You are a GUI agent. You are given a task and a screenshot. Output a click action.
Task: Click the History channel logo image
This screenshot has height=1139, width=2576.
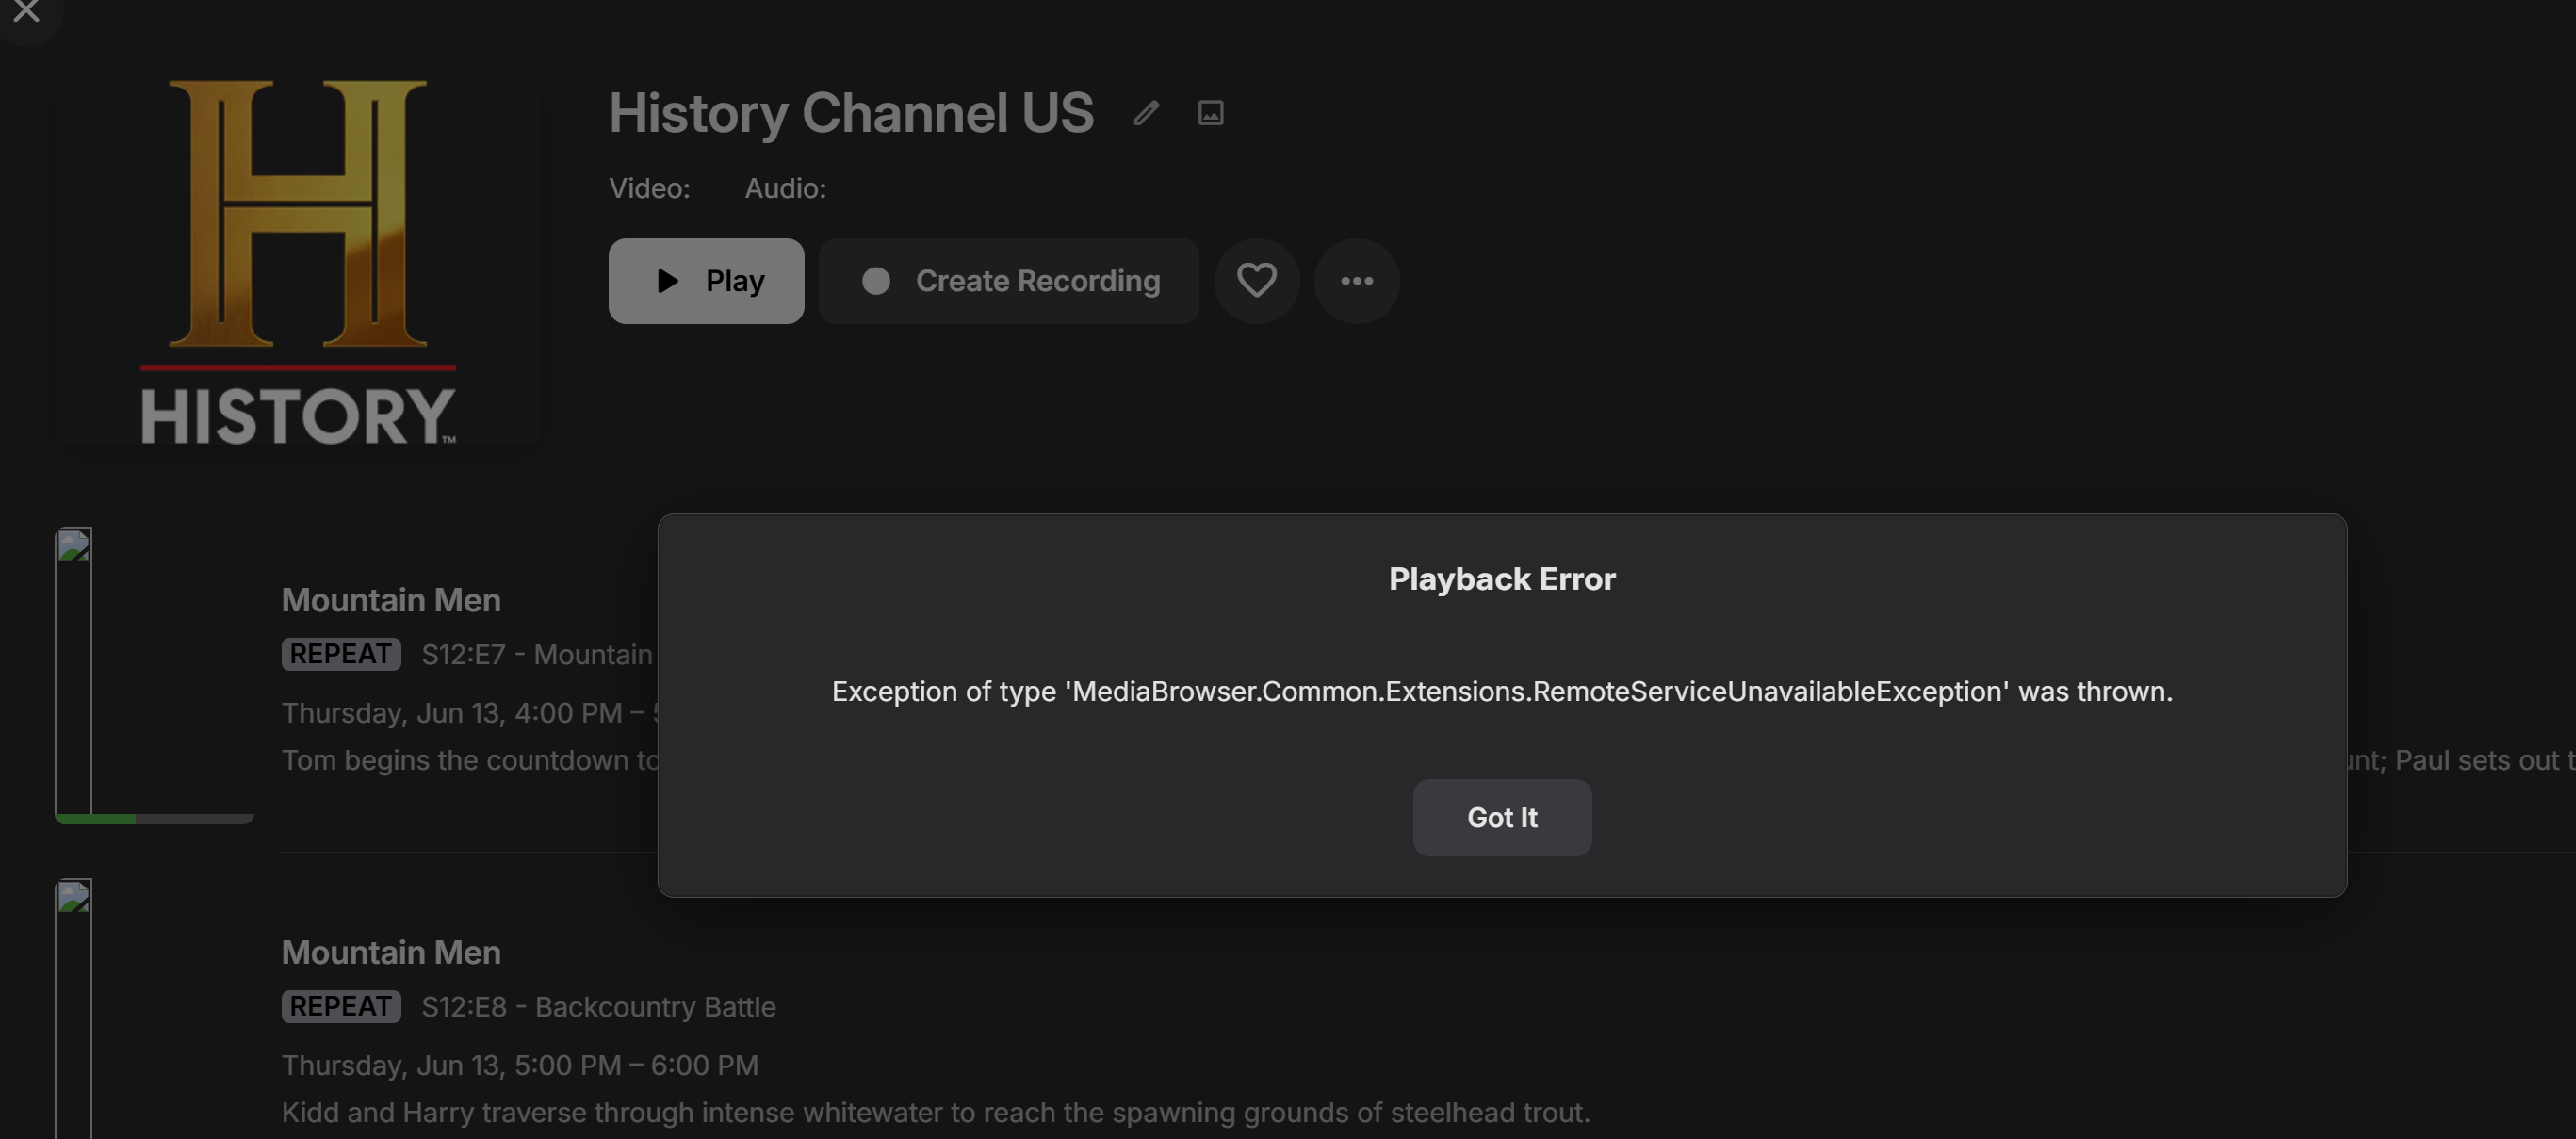tap(297, 262)
